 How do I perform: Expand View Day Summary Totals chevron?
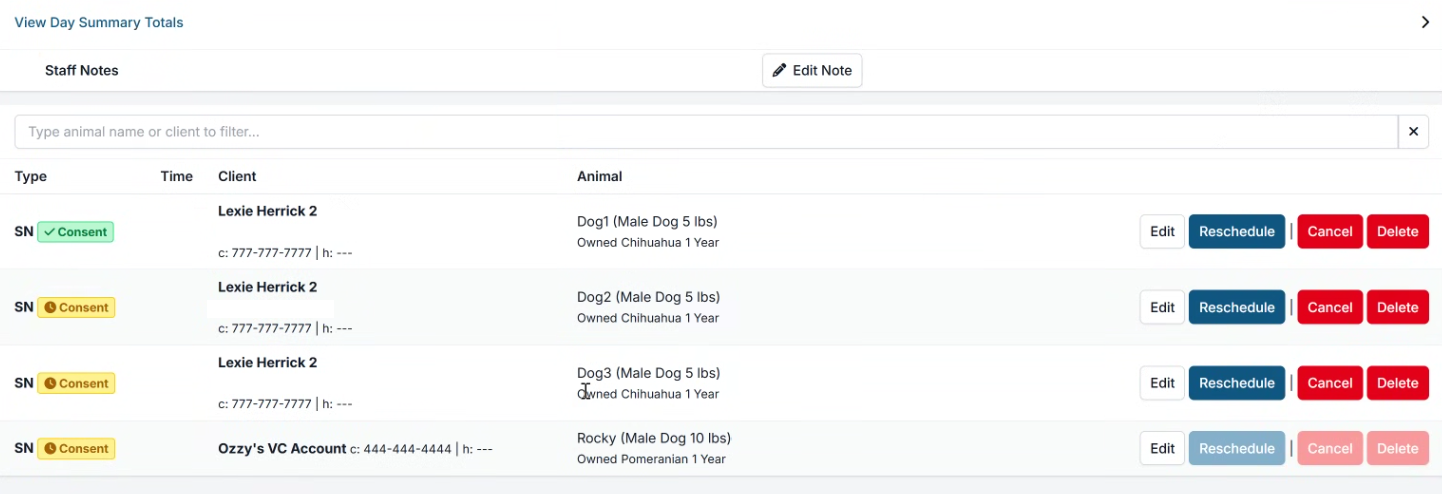tap(1425, 22)
